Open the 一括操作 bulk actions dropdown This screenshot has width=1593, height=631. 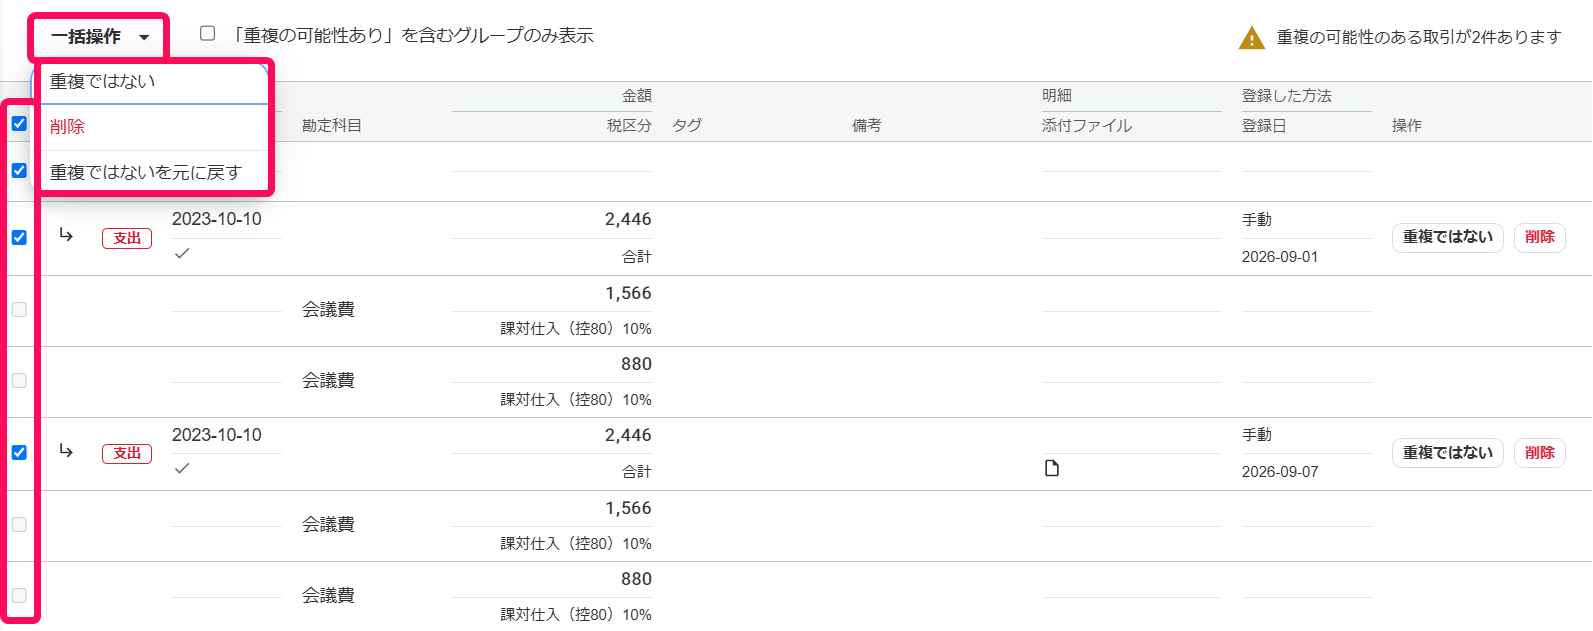pyautogui.click(x=99, y=37)
